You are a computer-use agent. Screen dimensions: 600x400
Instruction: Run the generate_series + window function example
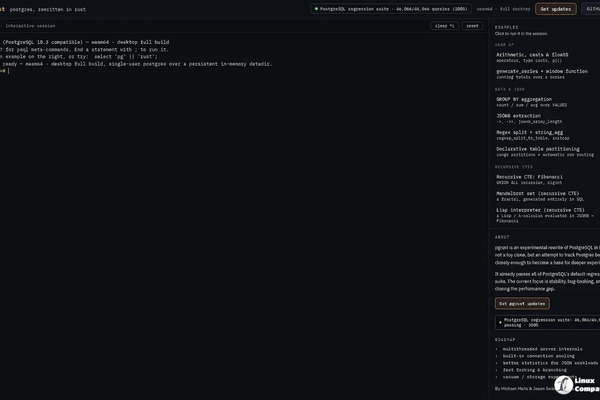click(x=546, y=74)
